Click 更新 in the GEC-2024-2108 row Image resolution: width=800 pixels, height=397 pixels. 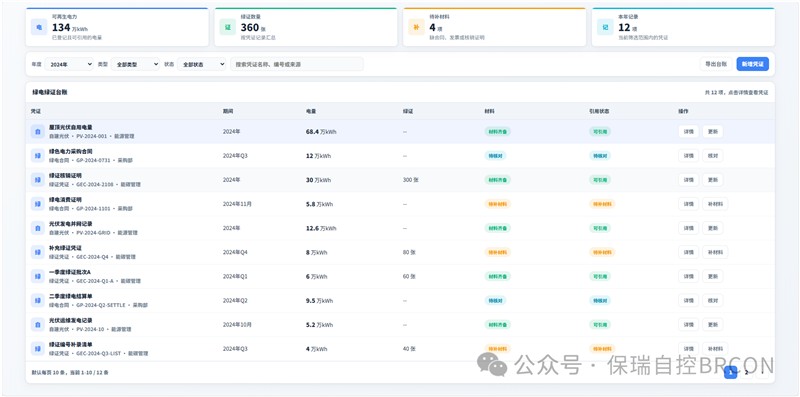[x=713, y=180]
